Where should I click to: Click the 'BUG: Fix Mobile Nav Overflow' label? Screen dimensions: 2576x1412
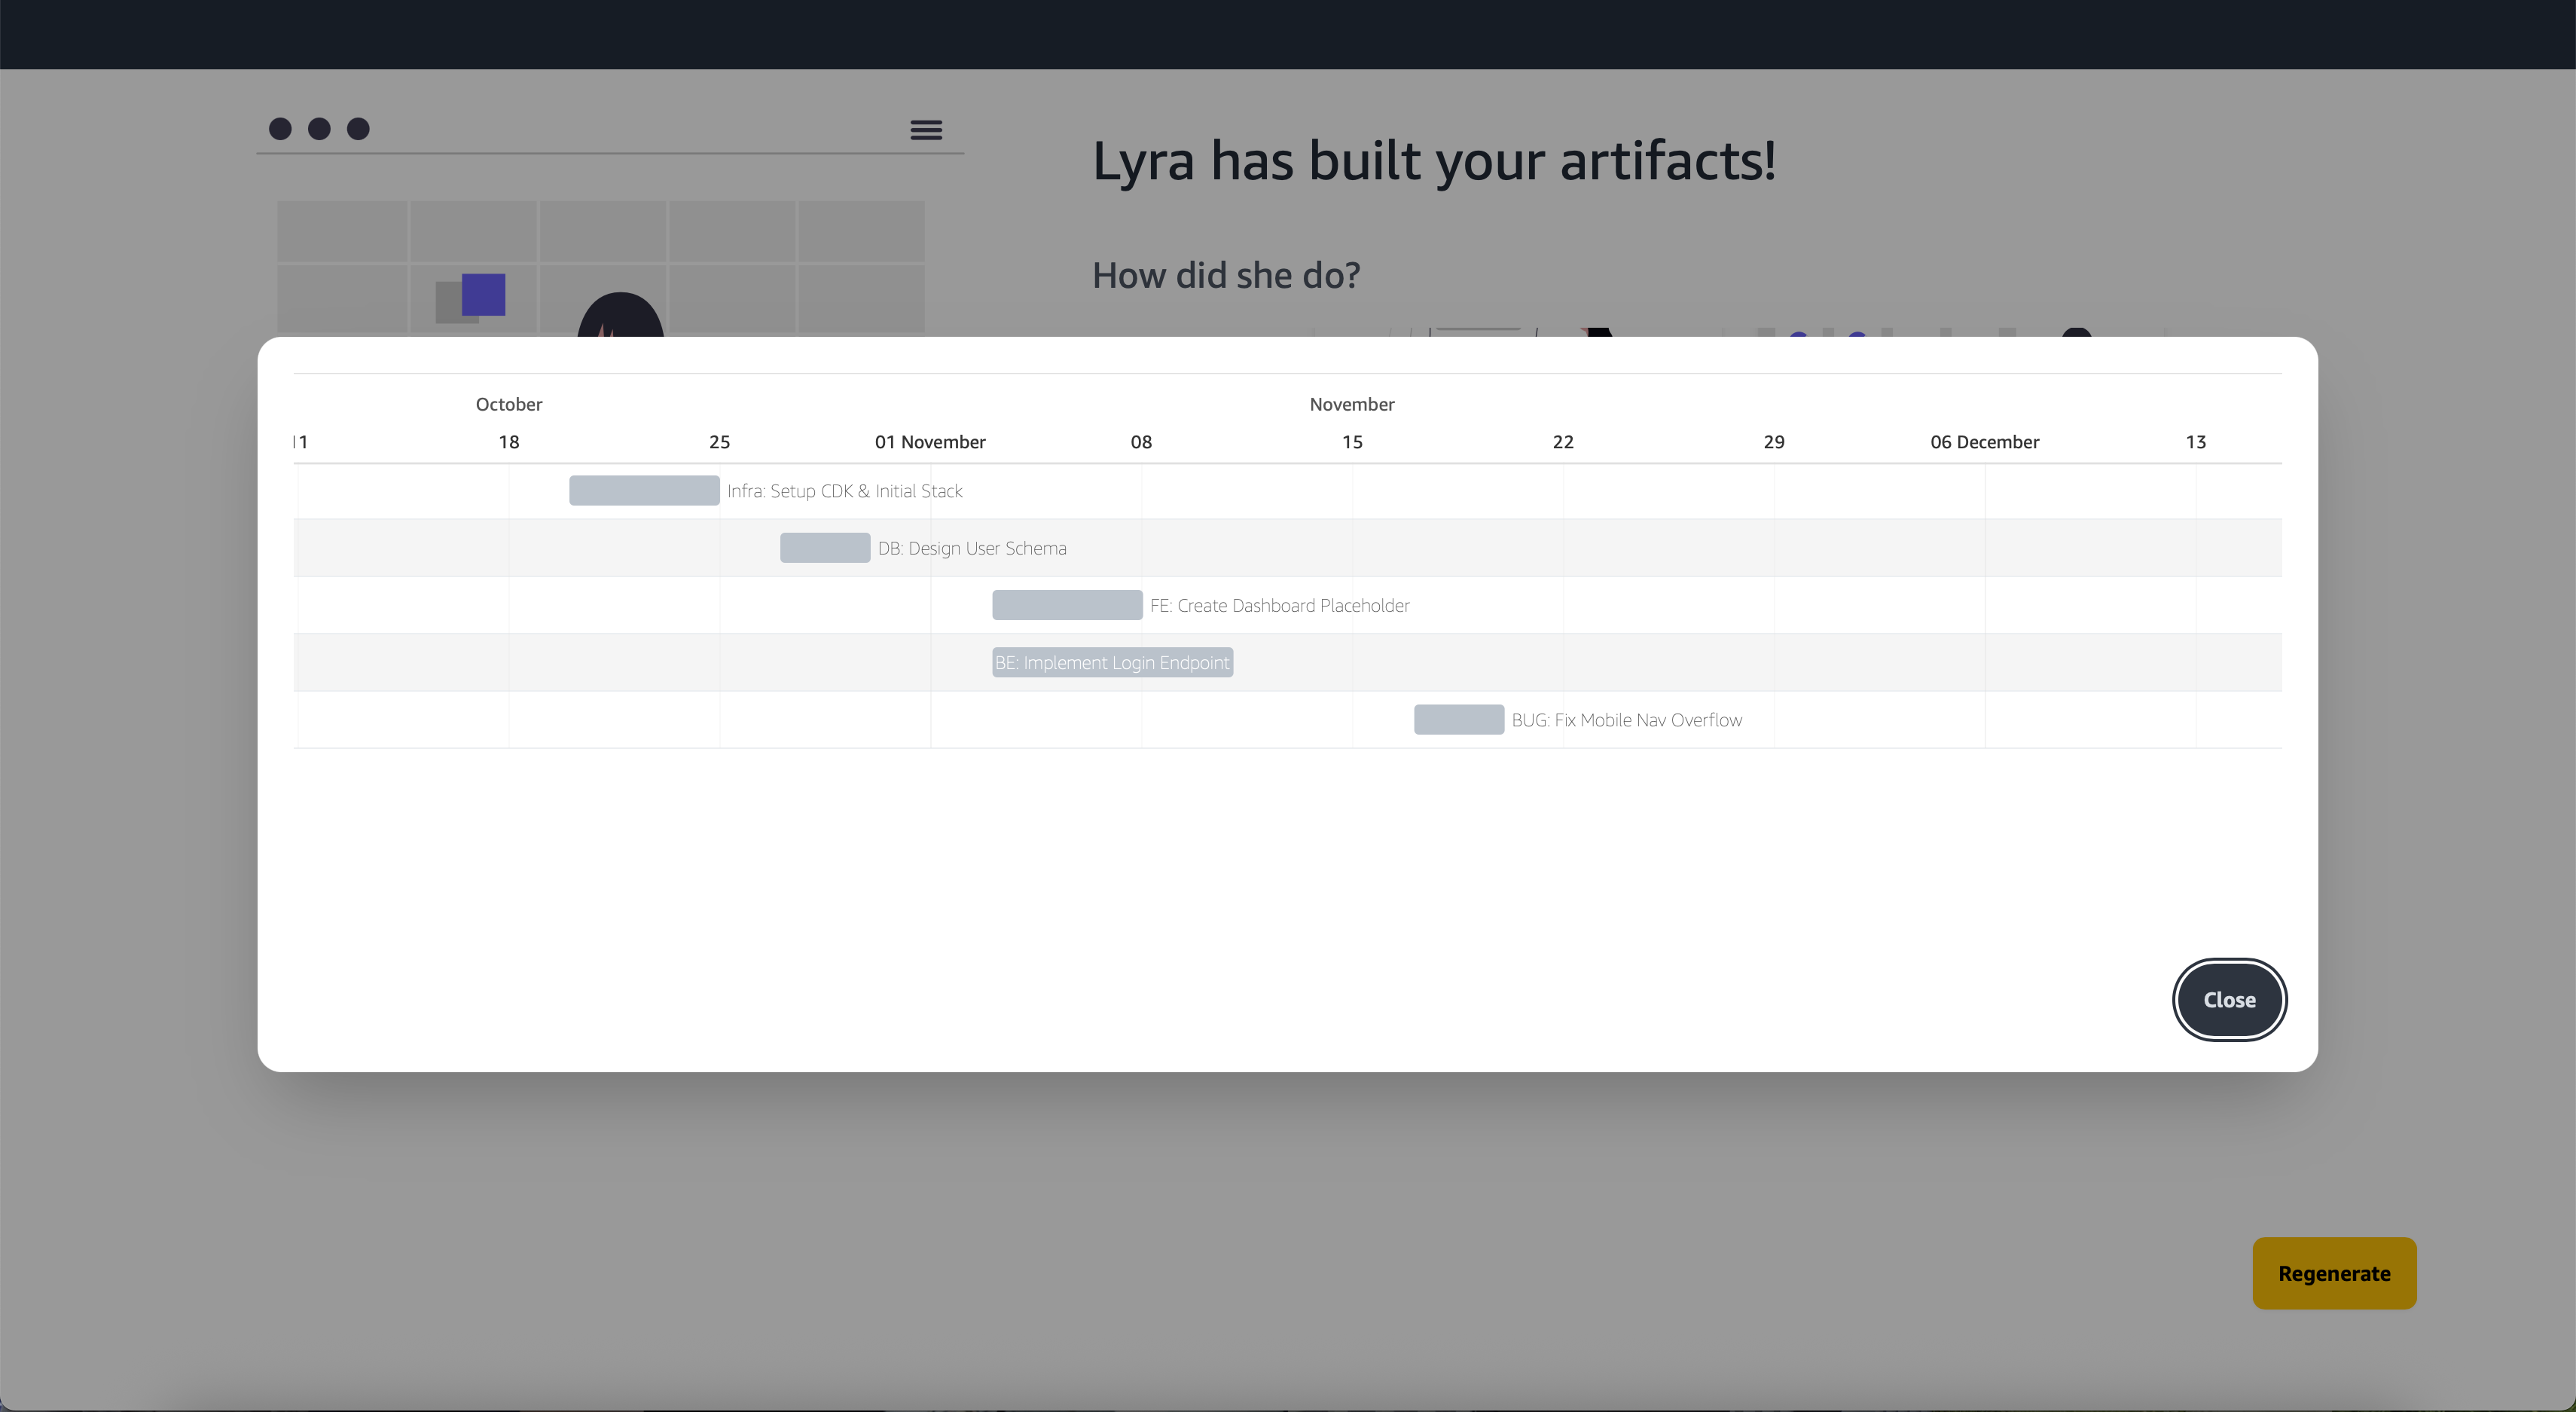pos(1626,720)
